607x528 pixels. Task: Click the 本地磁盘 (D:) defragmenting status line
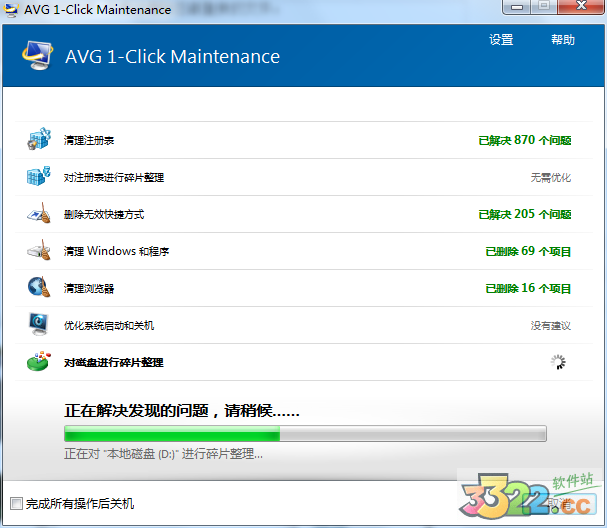pos(163,453)
